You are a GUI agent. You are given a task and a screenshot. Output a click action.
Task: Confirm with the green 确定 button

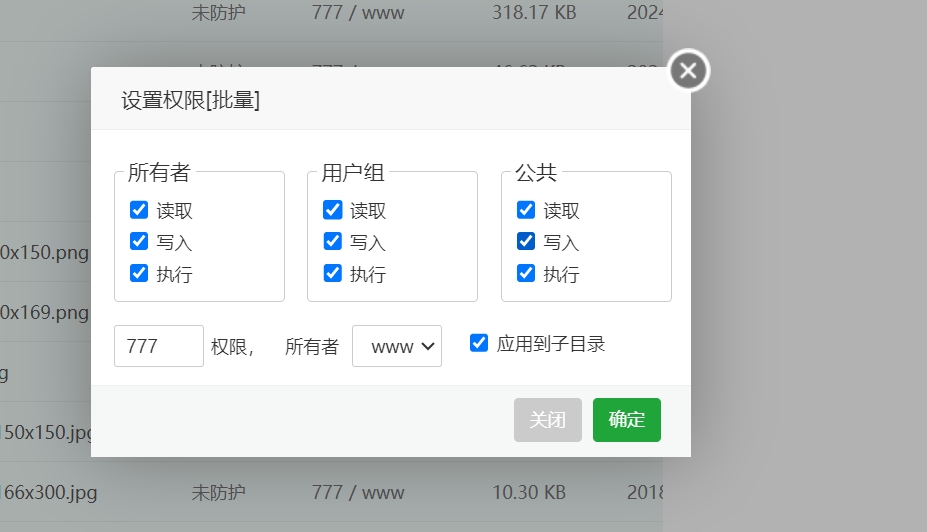tap(626, 420)
